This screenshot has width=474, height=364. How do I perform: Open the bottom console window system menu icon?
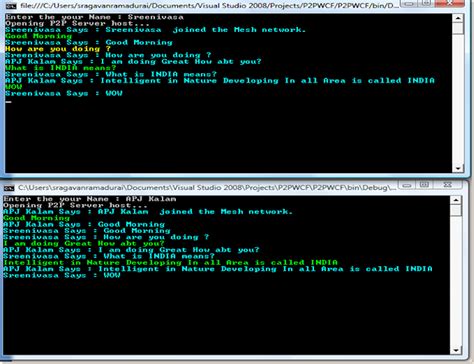pos(9,188)
